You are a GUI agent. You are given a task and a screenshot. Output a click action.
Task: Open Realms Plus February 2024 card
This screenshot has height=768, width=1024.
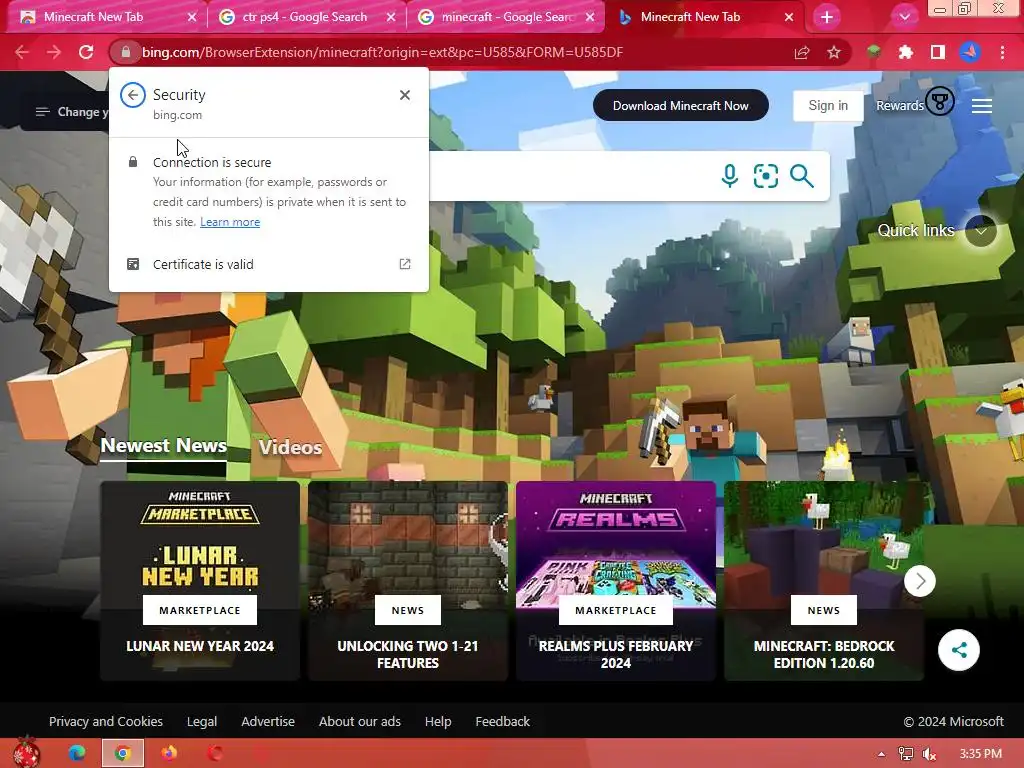616,581
